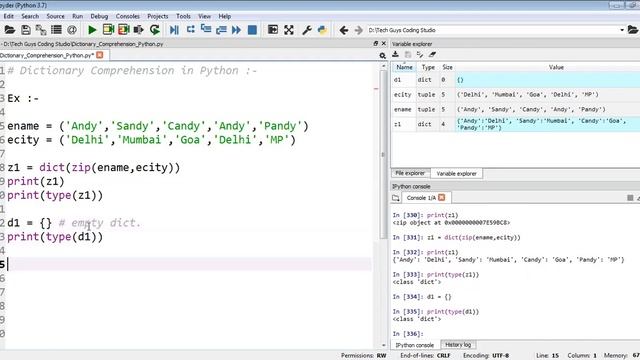The height and width of the screenshot is (360, 640).
Task: Click the editor browse tabs magnifier icon
Action: (x=382, y=56)
